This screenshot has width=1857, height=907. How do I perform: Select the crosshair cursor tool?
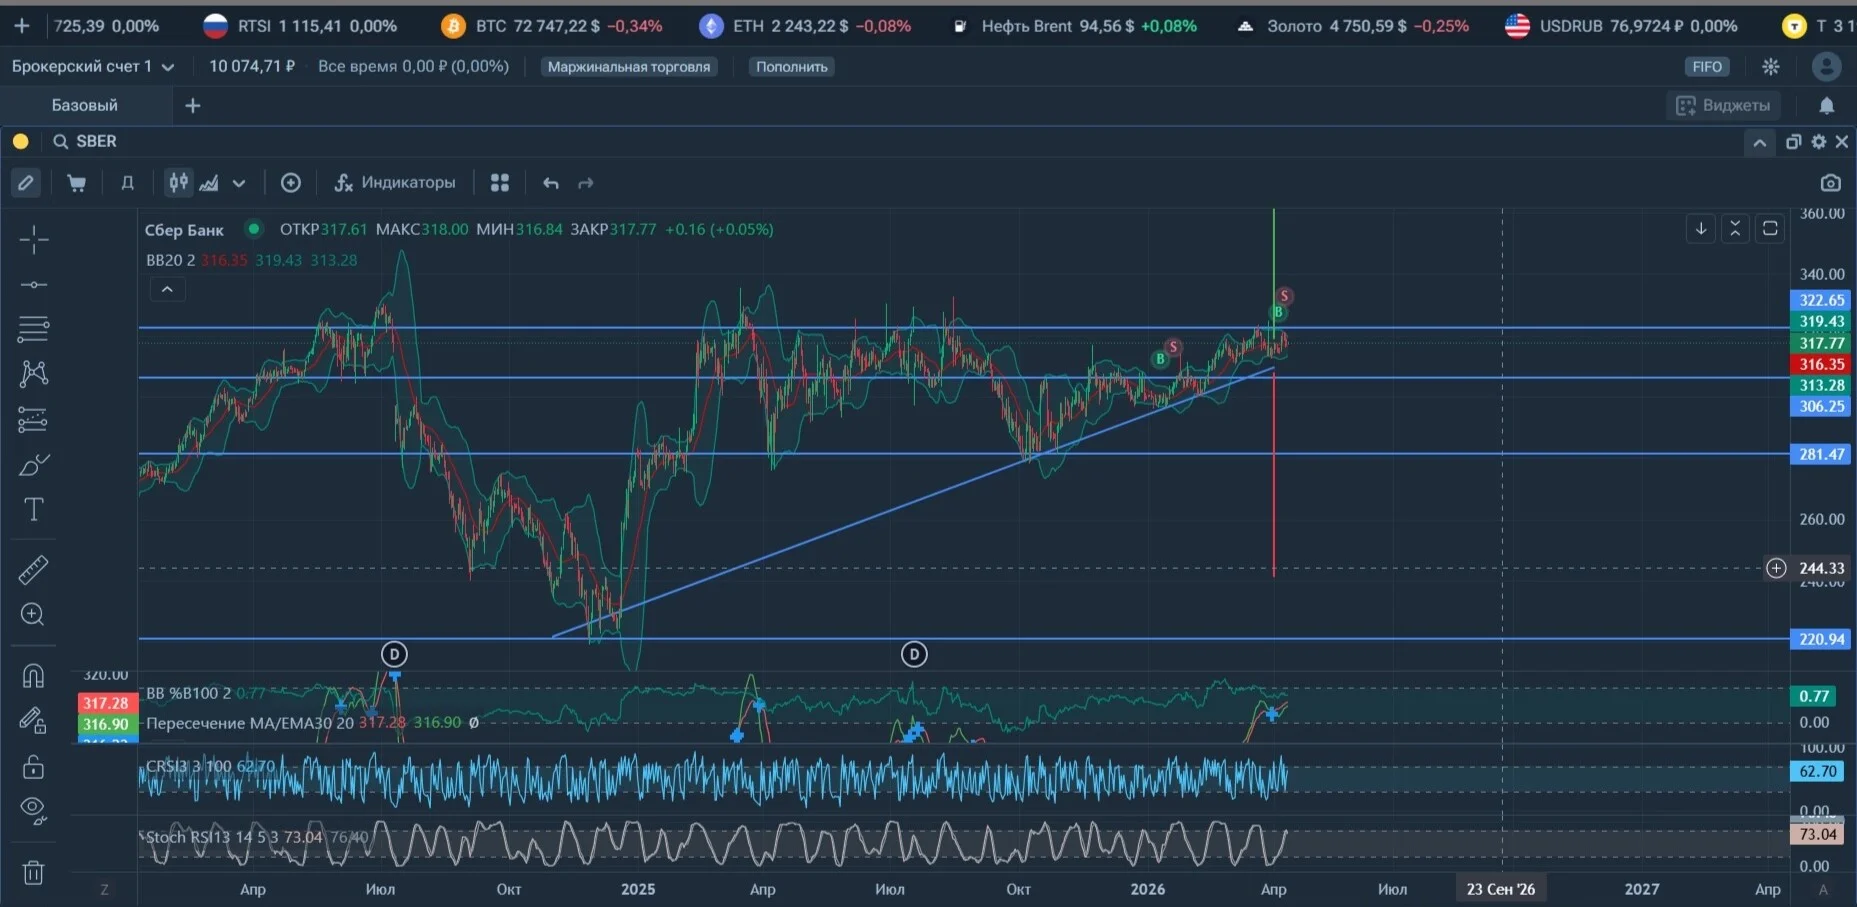33,240
